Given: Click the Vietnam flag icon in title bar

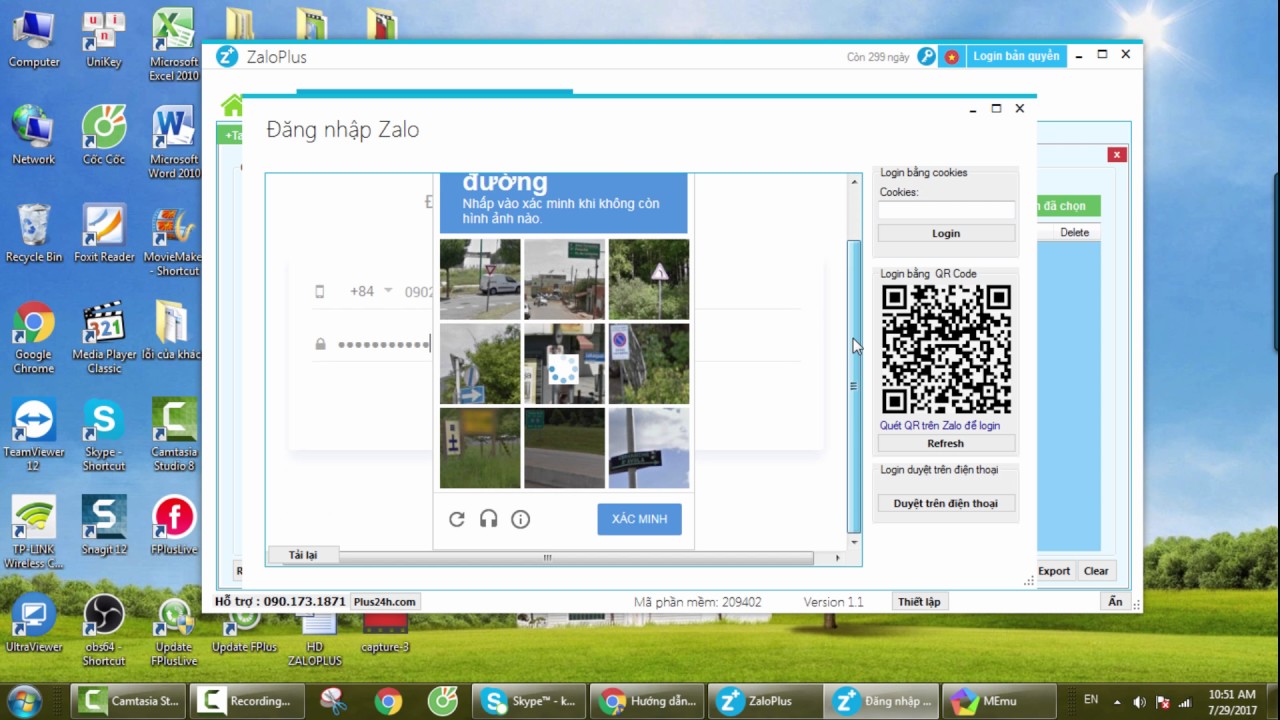Looking at the screenshot, I should pyautogui.click(x=951, y=57).
